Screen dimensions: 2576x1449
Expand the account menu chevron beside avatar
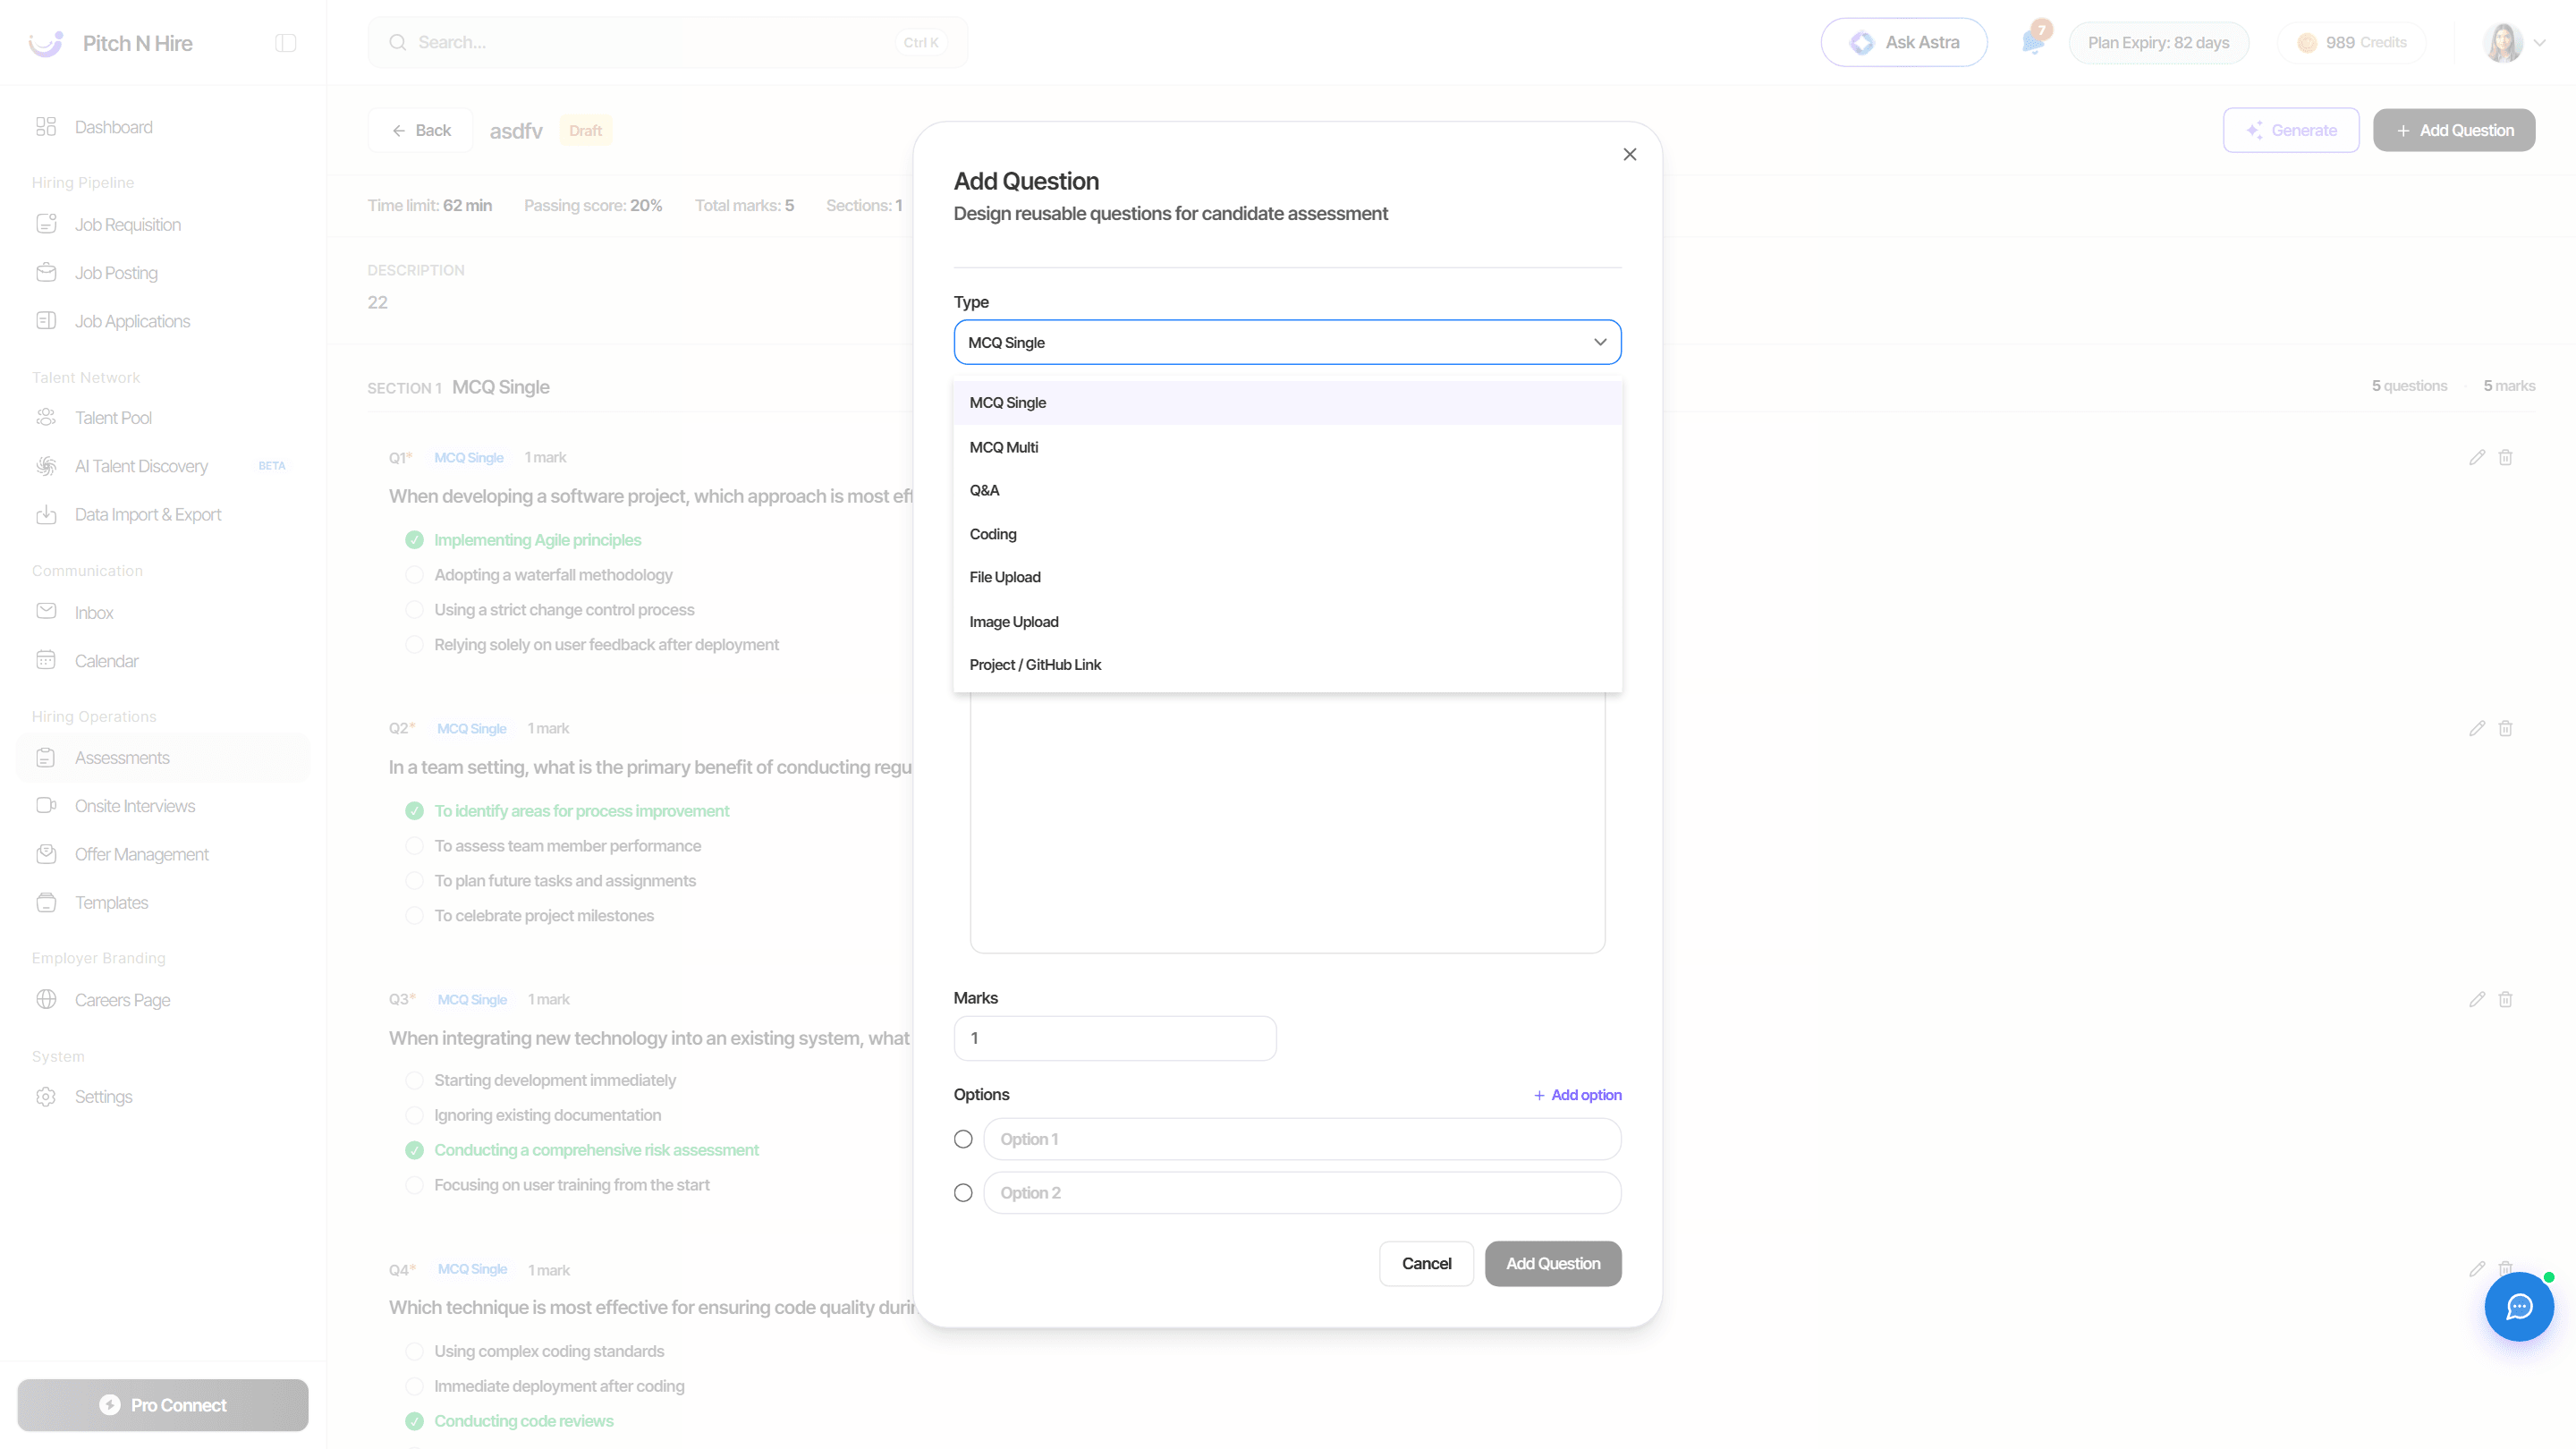pos(2540,43)
